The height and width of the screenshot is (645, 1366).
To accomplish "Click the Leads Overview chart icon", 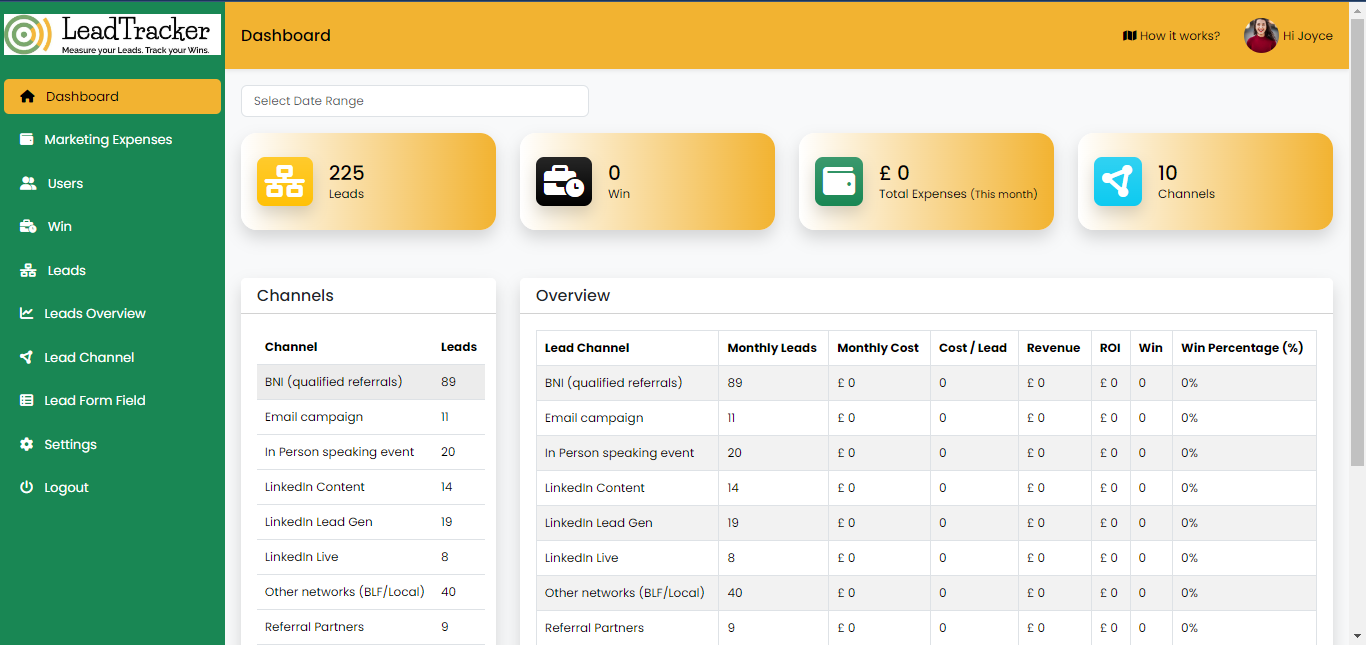I will [26, 313].
